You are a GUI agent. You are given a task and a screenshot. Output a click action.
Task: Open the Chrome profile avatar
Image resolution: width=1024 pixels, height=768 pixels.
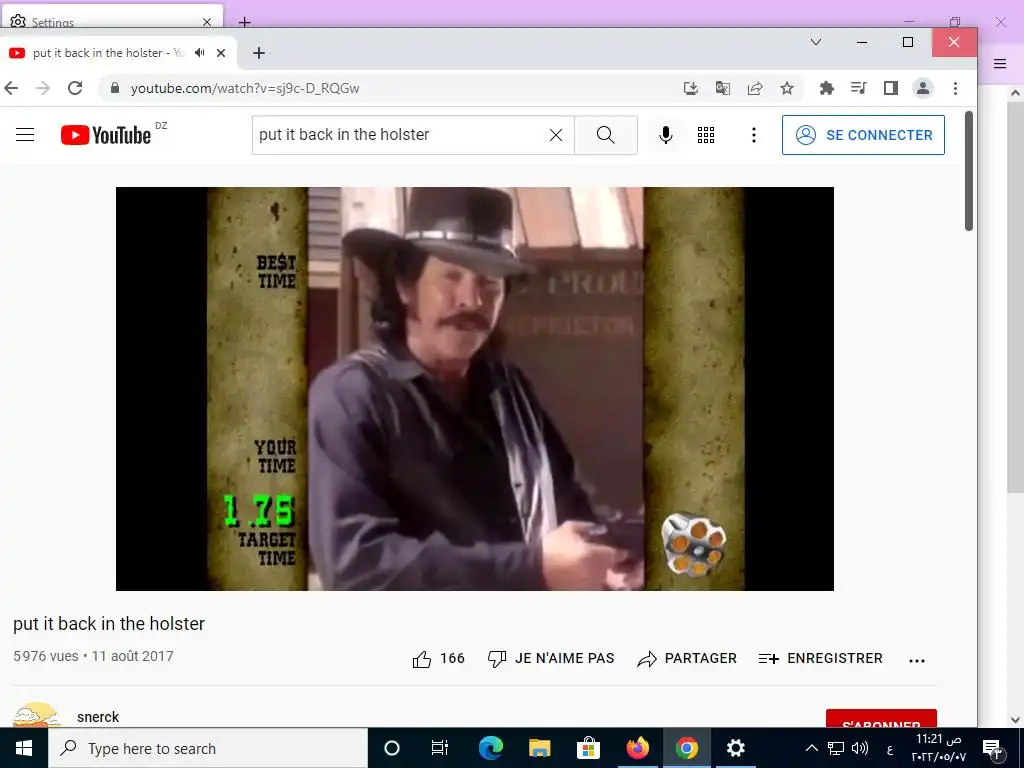923,88
